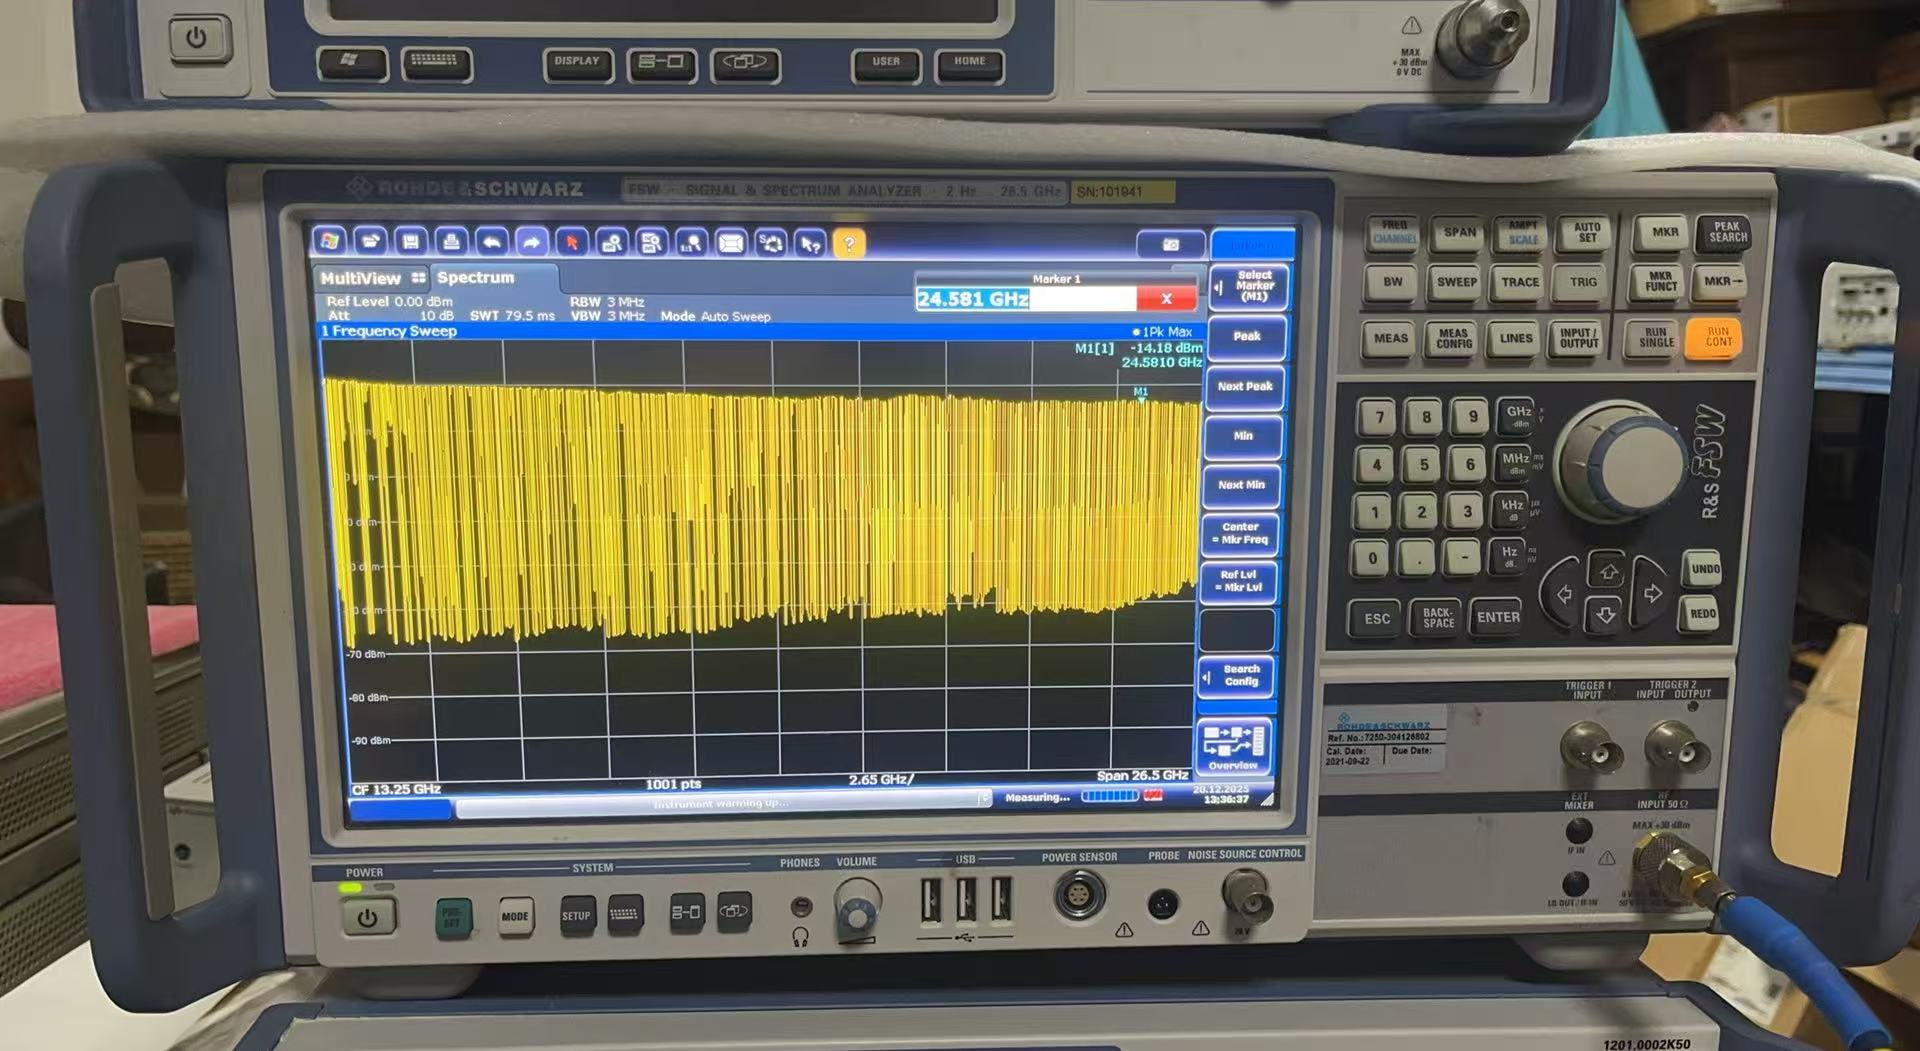The image size is (1920, 1051).
Task: Open the Overview signal flow button
Action: [x=1234, y=747]
